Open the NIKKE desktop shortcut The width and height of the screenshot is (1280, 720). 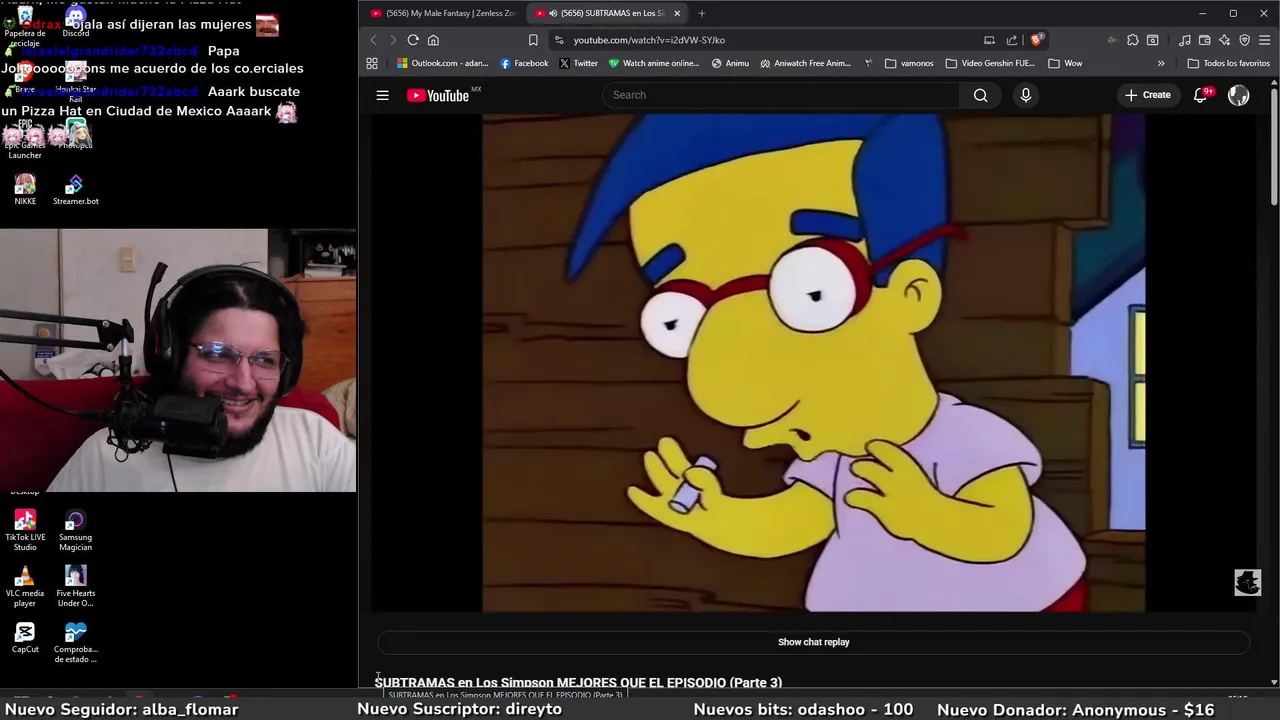(25, 189)
